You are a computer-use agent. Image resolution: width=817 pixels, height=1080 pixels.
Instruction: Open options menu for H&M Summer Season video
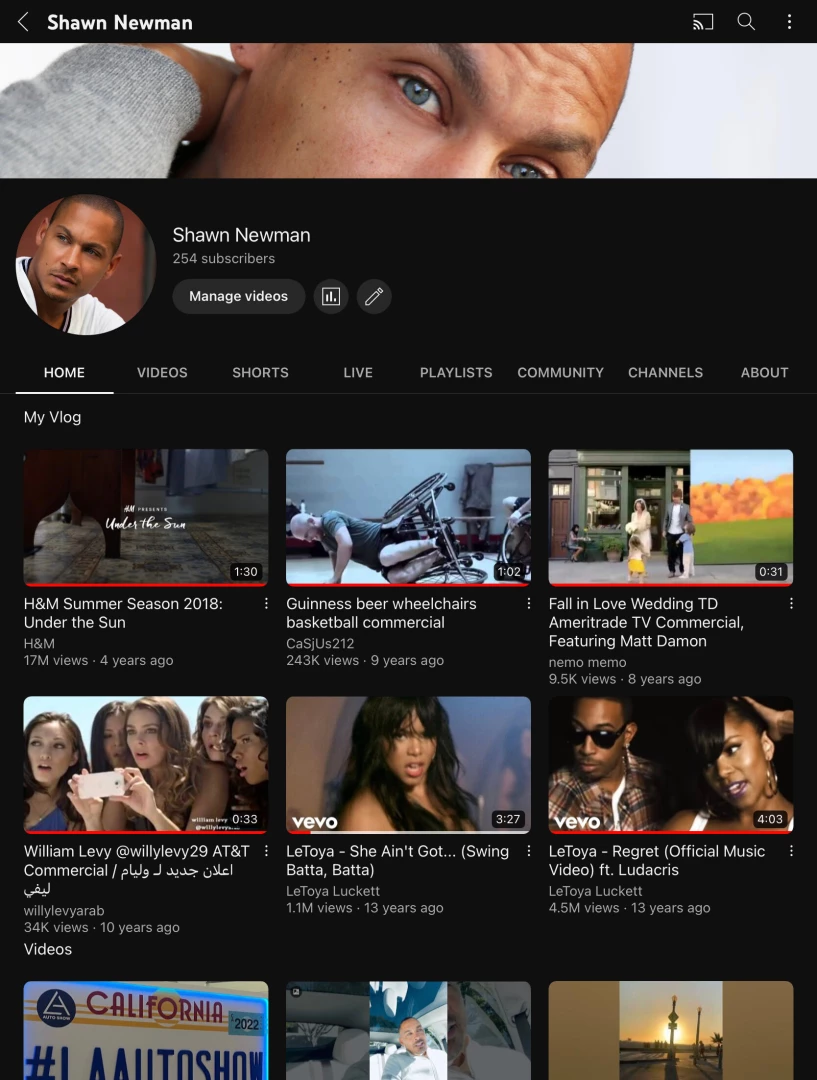point(266,603)
